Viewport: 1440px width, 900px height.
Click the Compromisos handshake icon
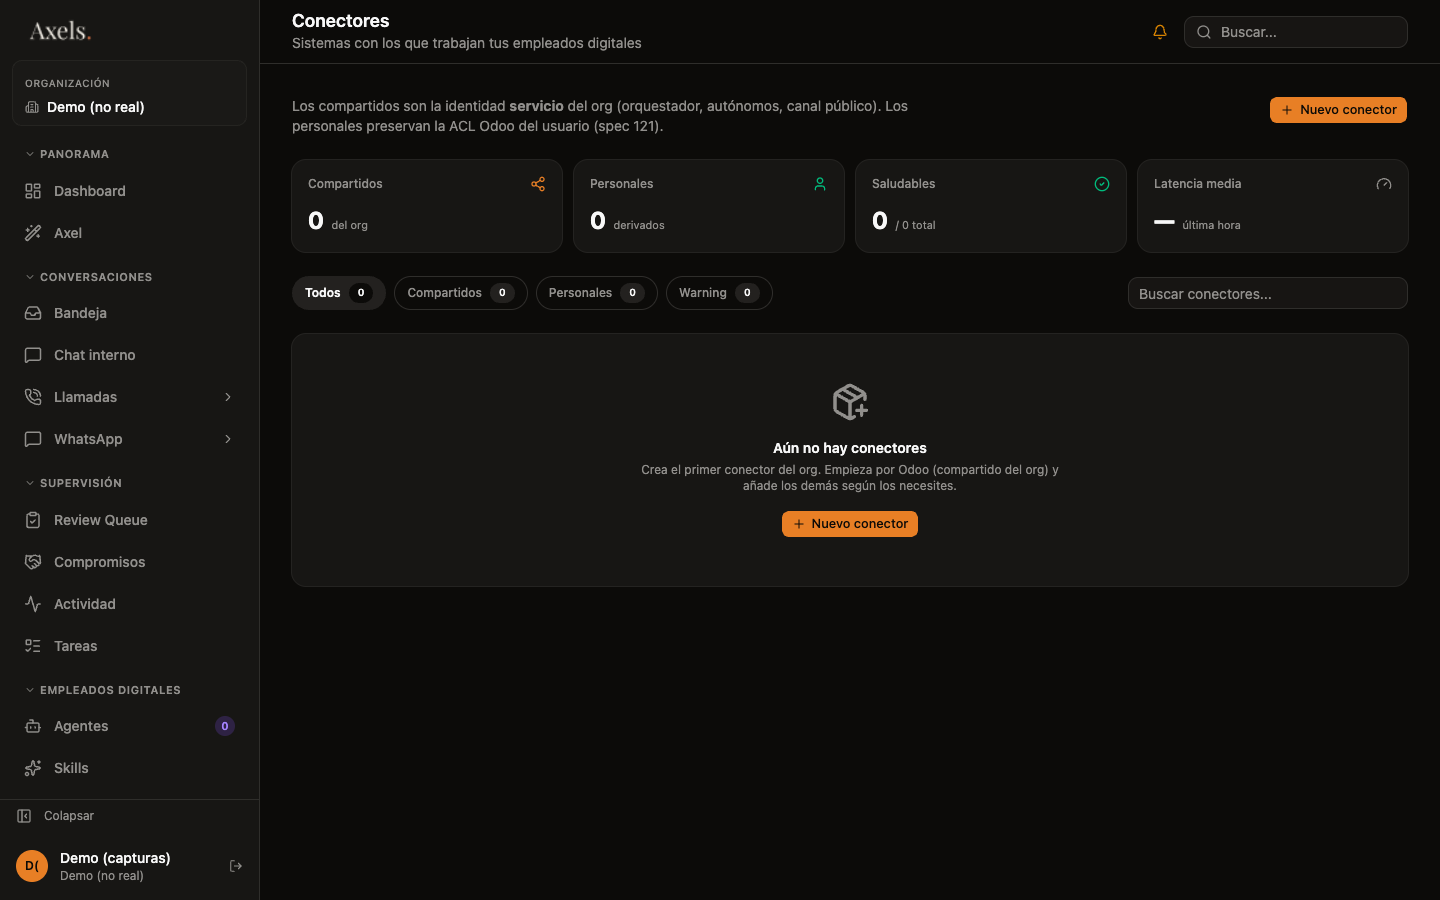pos(33,562)
